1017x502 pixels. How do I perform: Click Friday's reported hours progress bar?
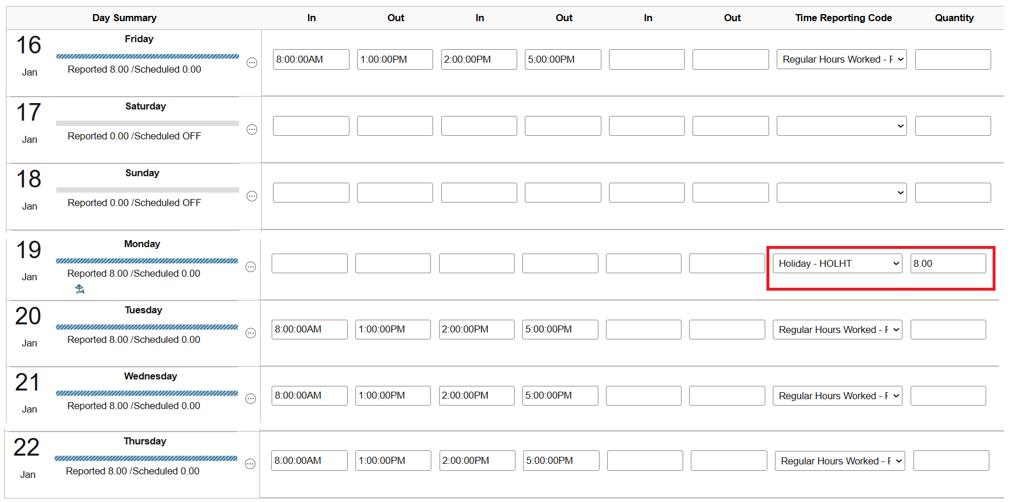point(148,57)
